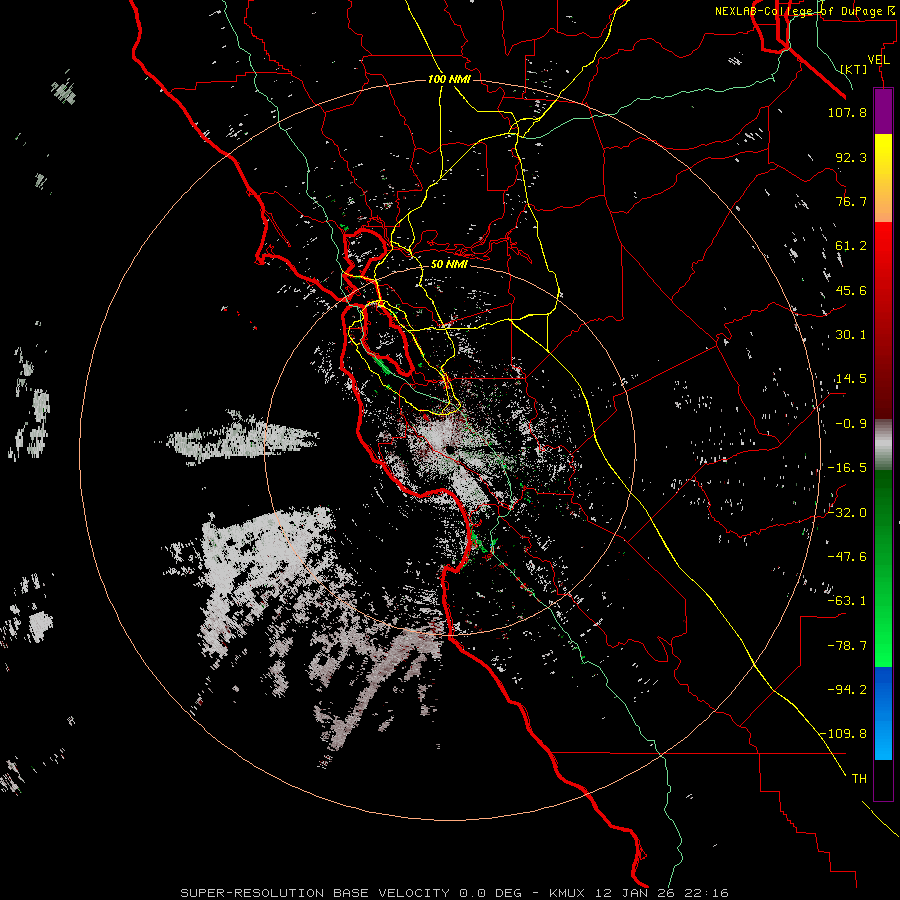The width and height of the screenshot is (900, 900).
Task: Select the -94.2 velocity scale value
Action: click(x=847, y=689)
